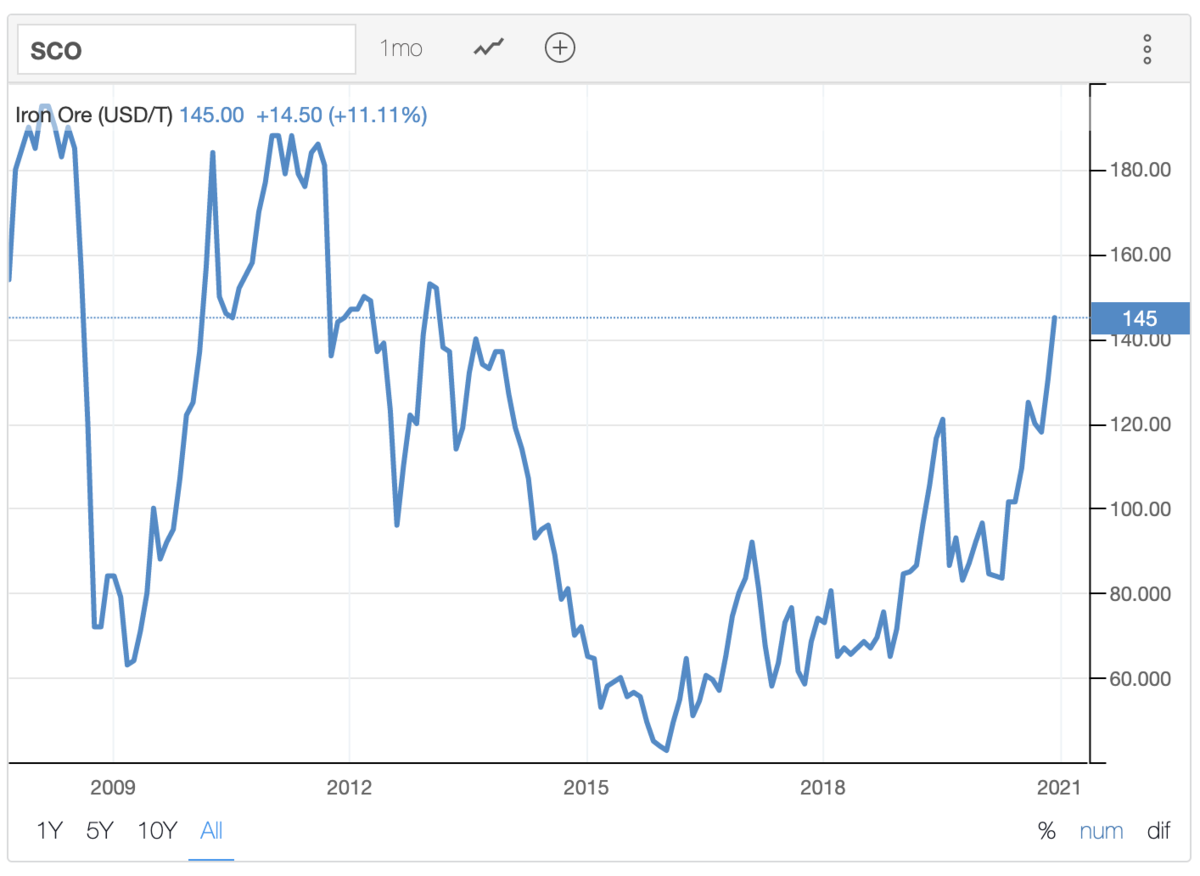Switch the scale to num mode

click(x=1101, y=831)
